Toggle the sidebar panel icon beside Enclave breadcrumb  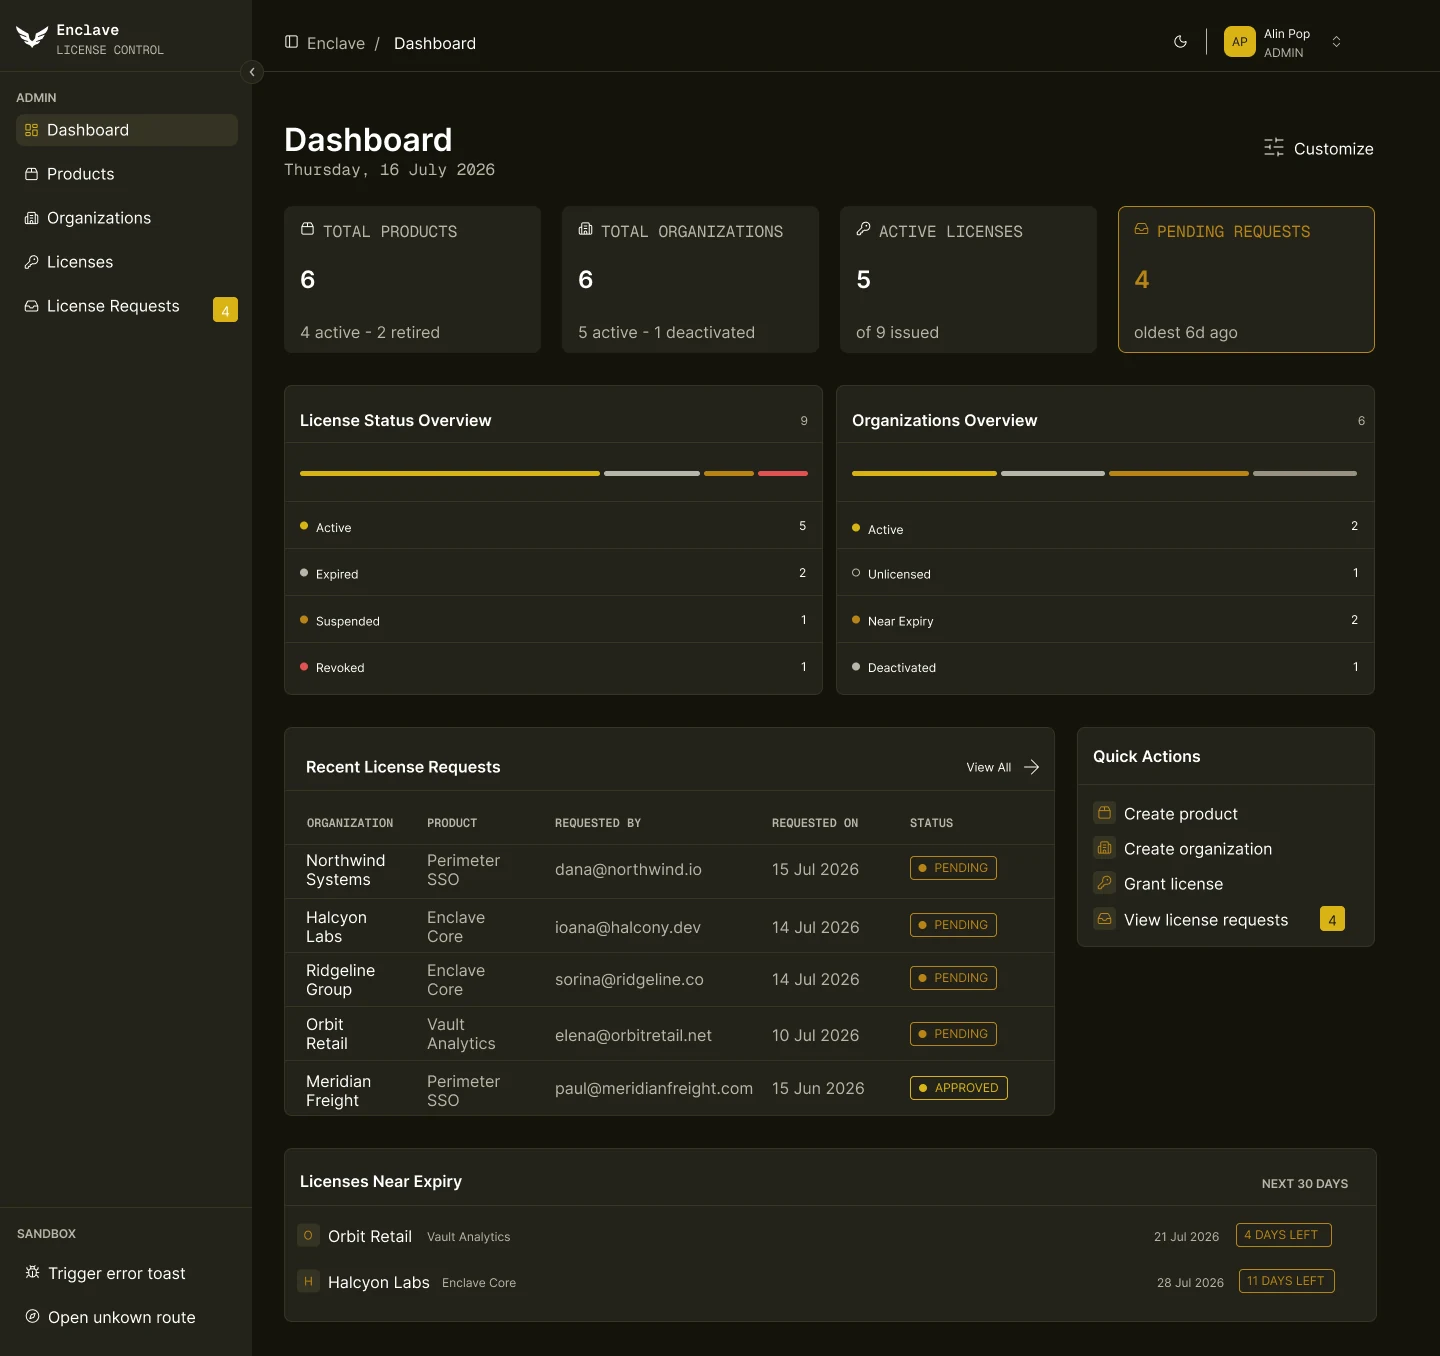(291, 42)
